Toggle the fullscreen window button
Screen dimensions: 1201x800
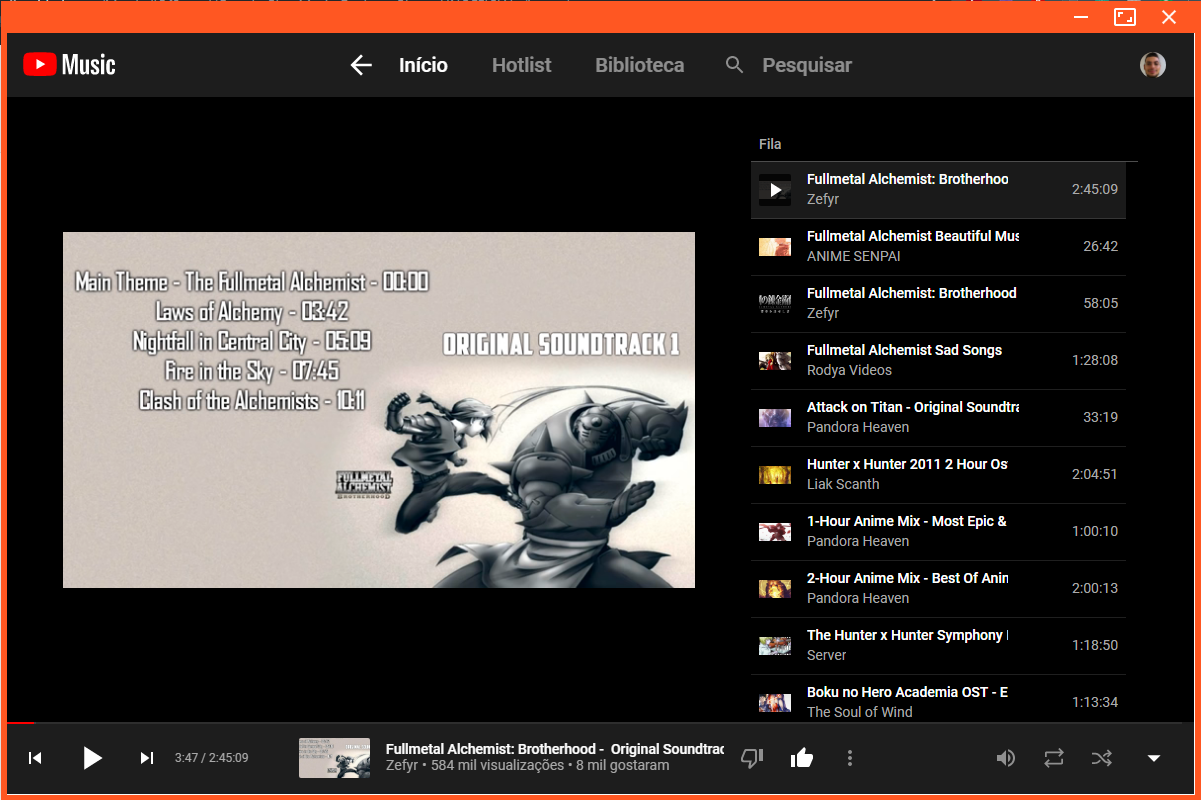[1125, 17]
